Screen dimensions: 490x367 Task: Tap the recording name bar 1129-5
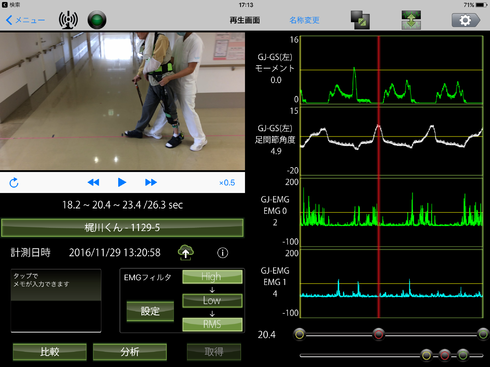[x=122, y=228]
